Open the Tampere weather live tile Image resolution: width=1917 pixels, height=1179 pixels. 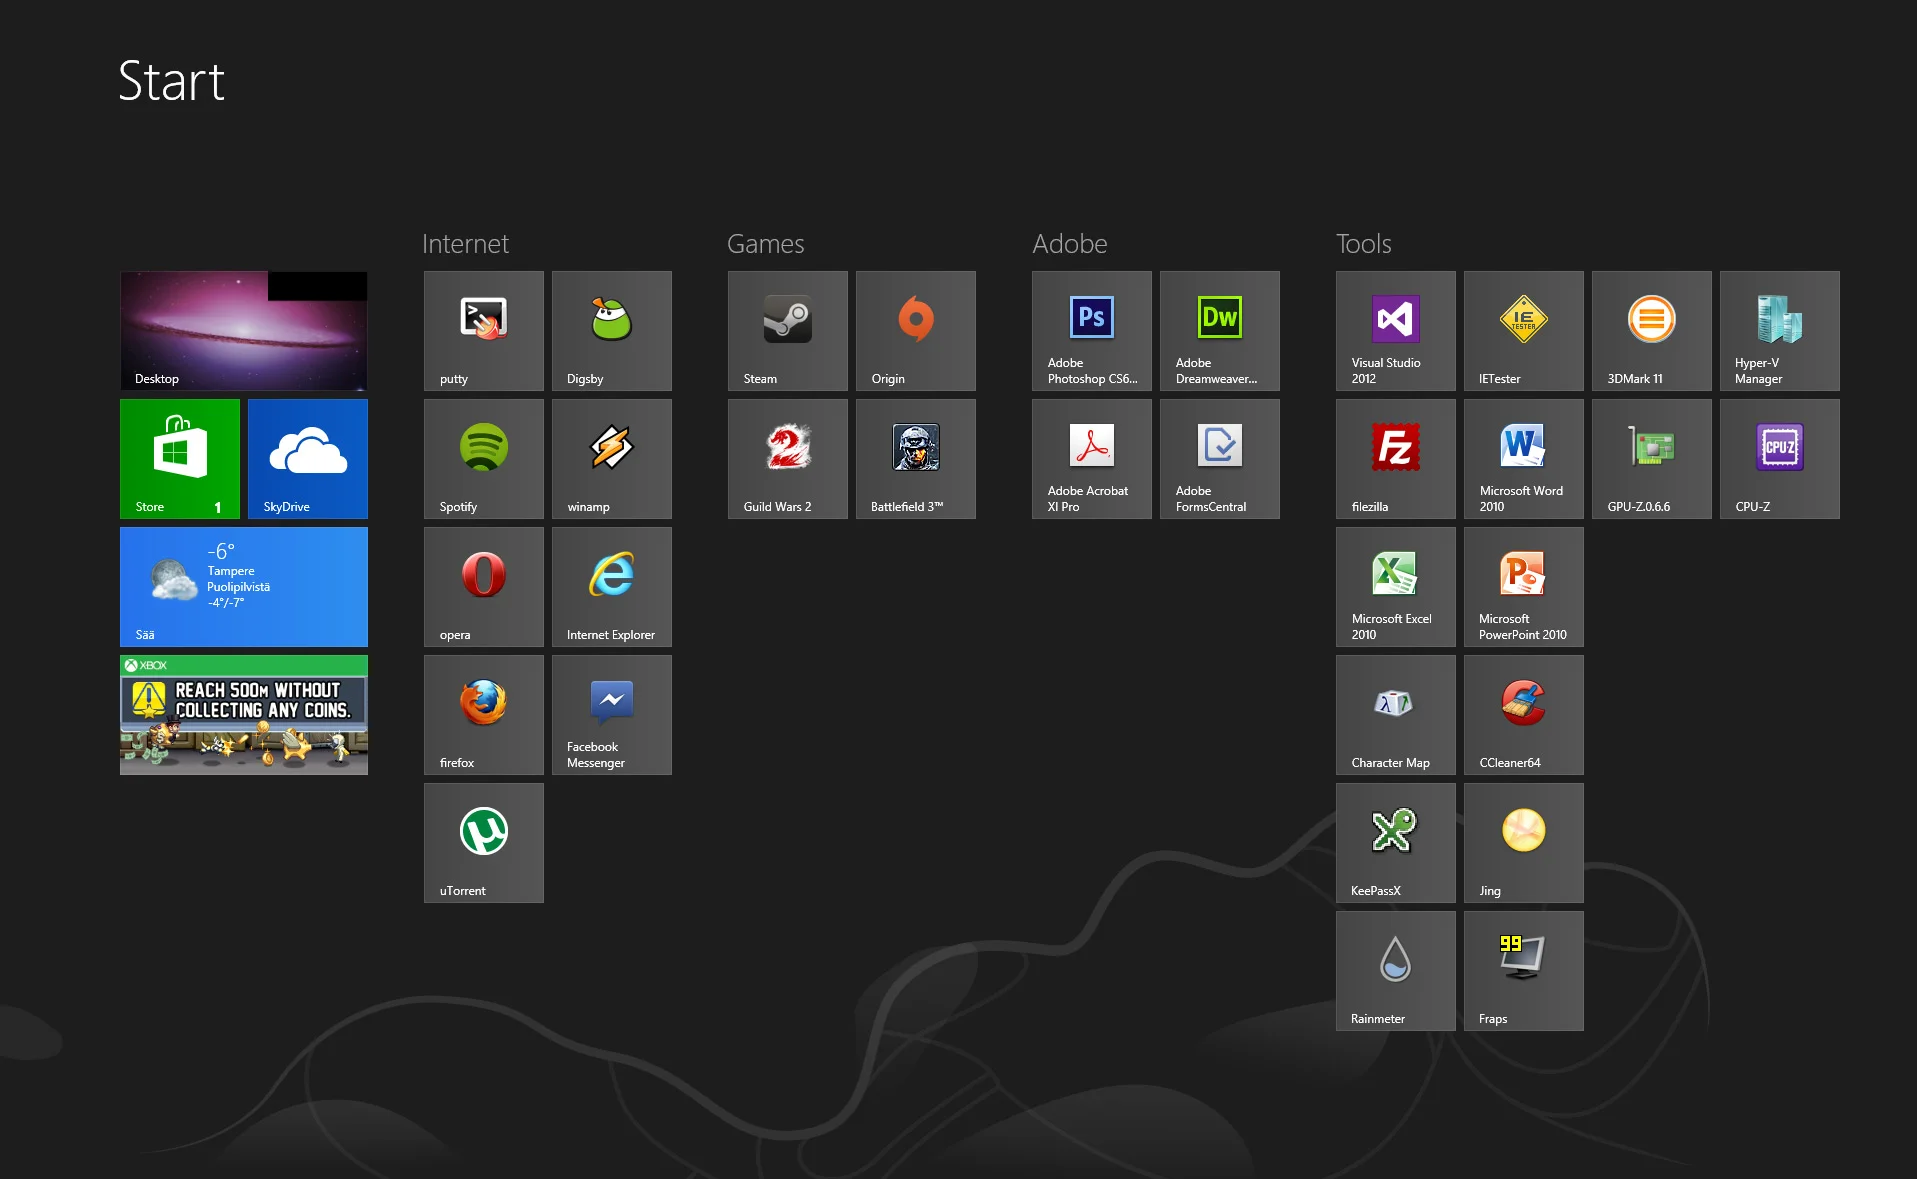tap(243, 587)
